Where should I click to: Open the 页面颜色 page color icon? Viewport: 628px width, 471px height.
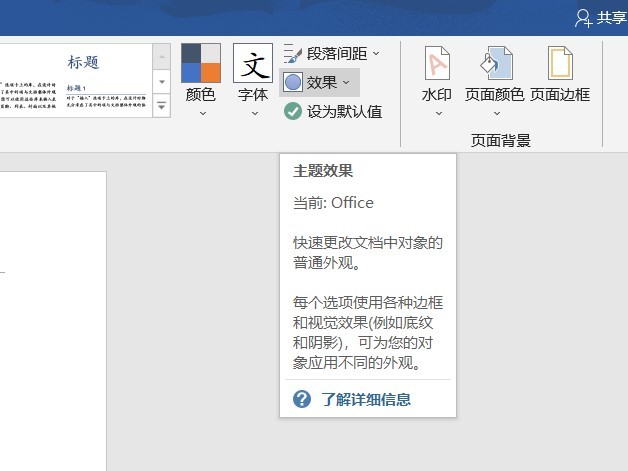496,63
